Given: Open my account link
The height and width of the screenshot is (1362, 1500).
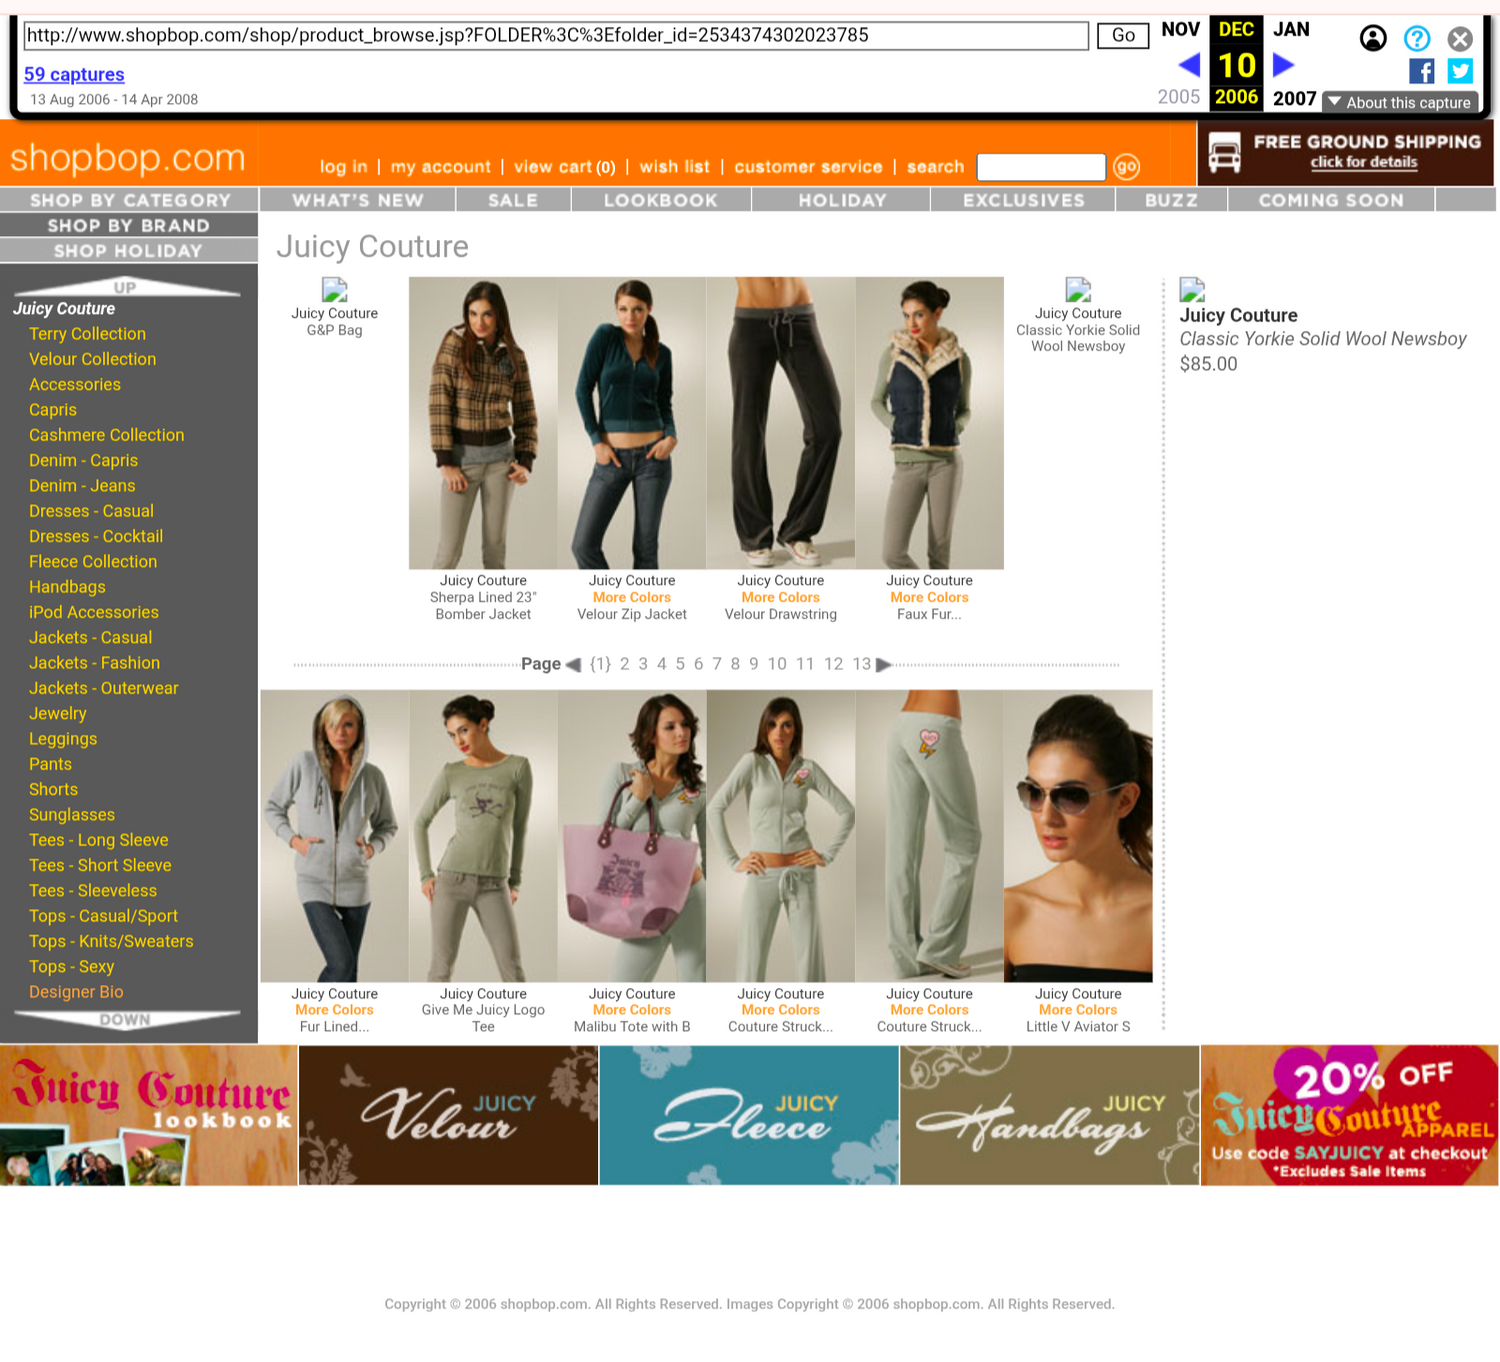Looking at the screenshot, I should pos(440,167).
